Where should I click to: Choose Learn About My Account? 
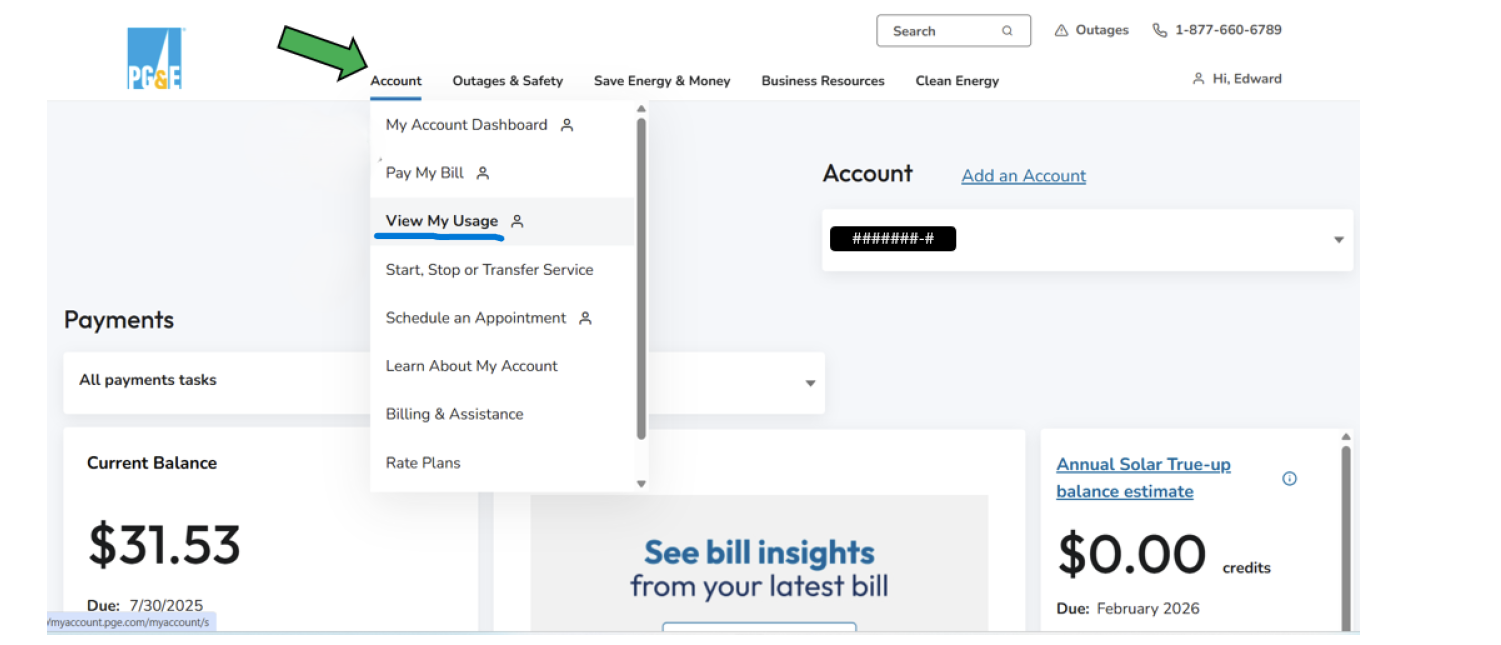pyautogui.click(x=502, y=366)
